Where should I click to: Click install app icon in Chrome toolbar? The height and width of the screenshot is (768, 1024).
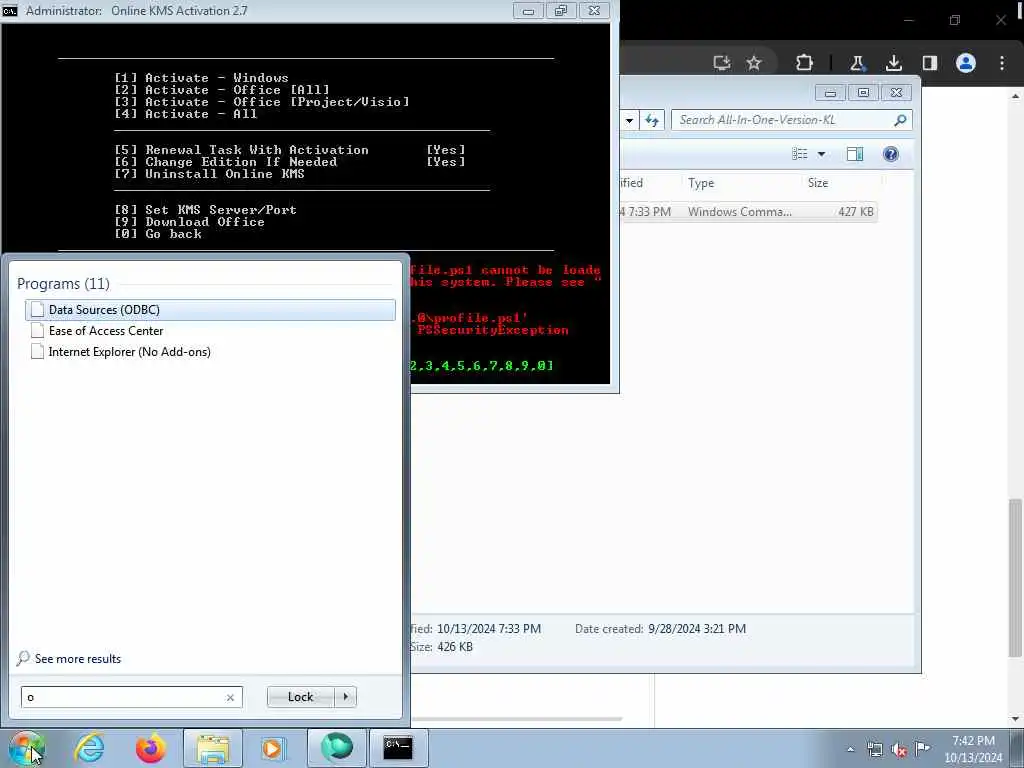pos(722,63)
